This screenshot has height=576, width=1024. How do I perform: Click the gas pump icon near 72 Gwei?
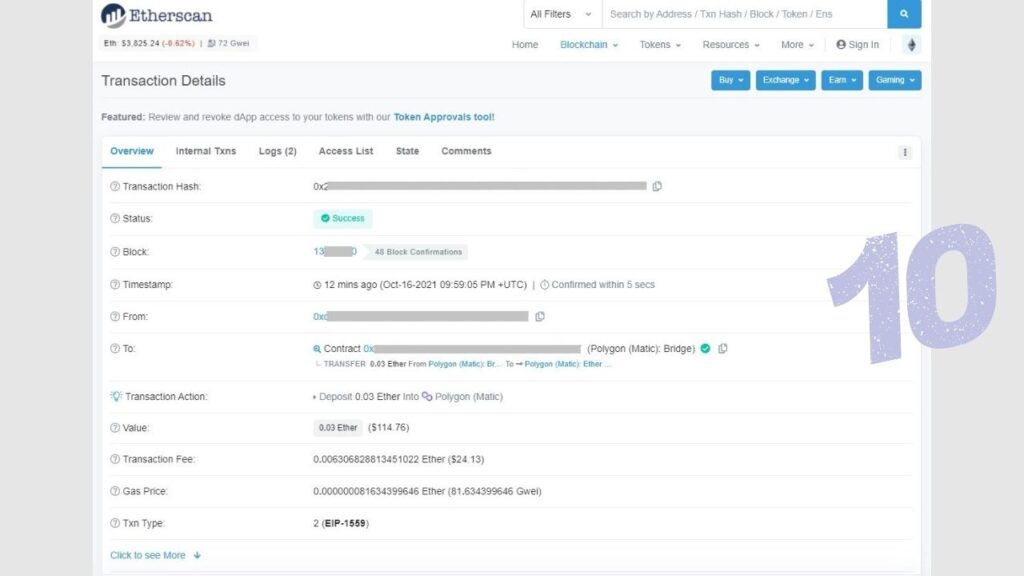[212, 44]
